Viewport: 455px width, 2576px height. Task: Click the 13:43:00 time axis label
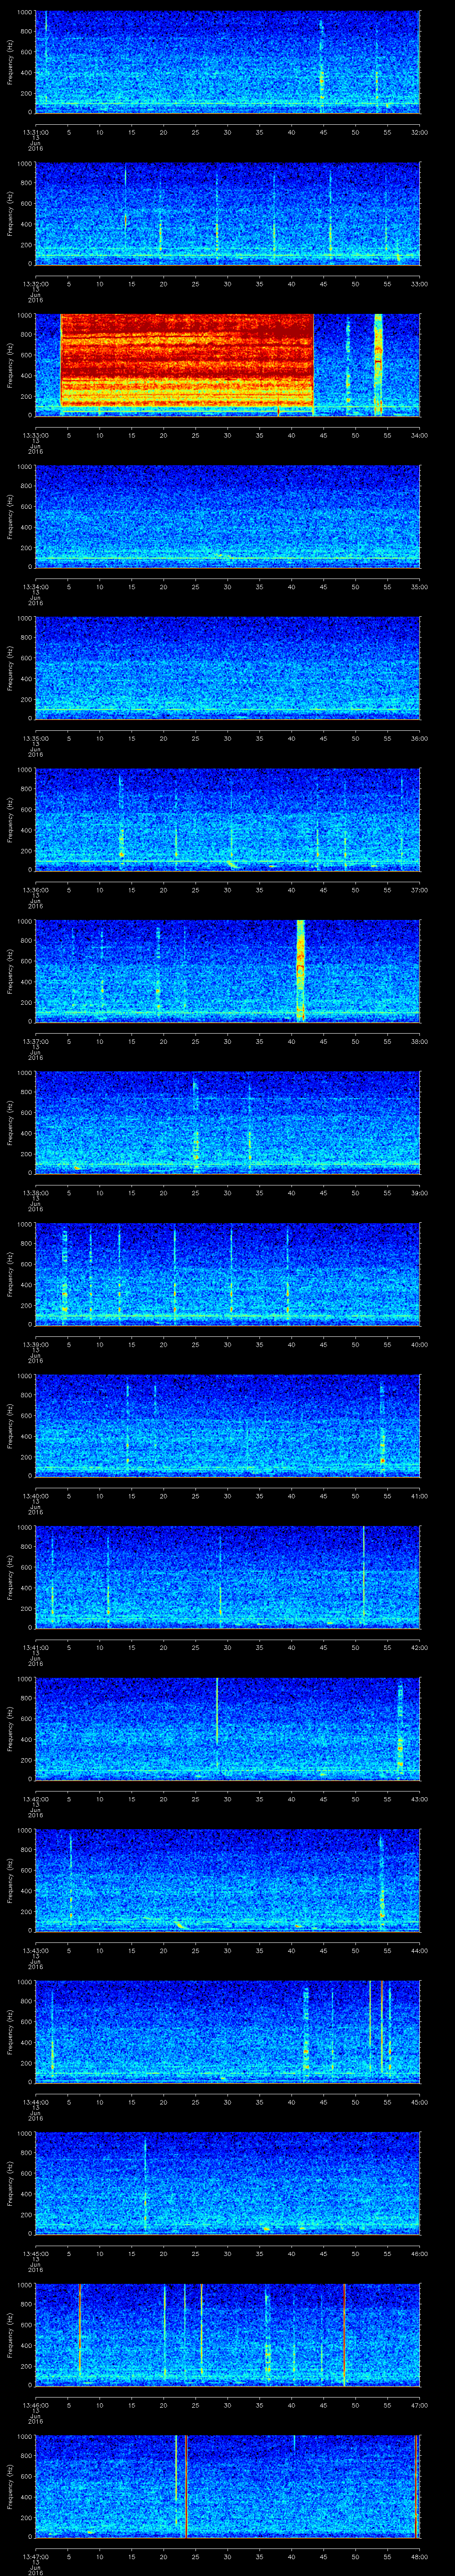coord(35,1950)
